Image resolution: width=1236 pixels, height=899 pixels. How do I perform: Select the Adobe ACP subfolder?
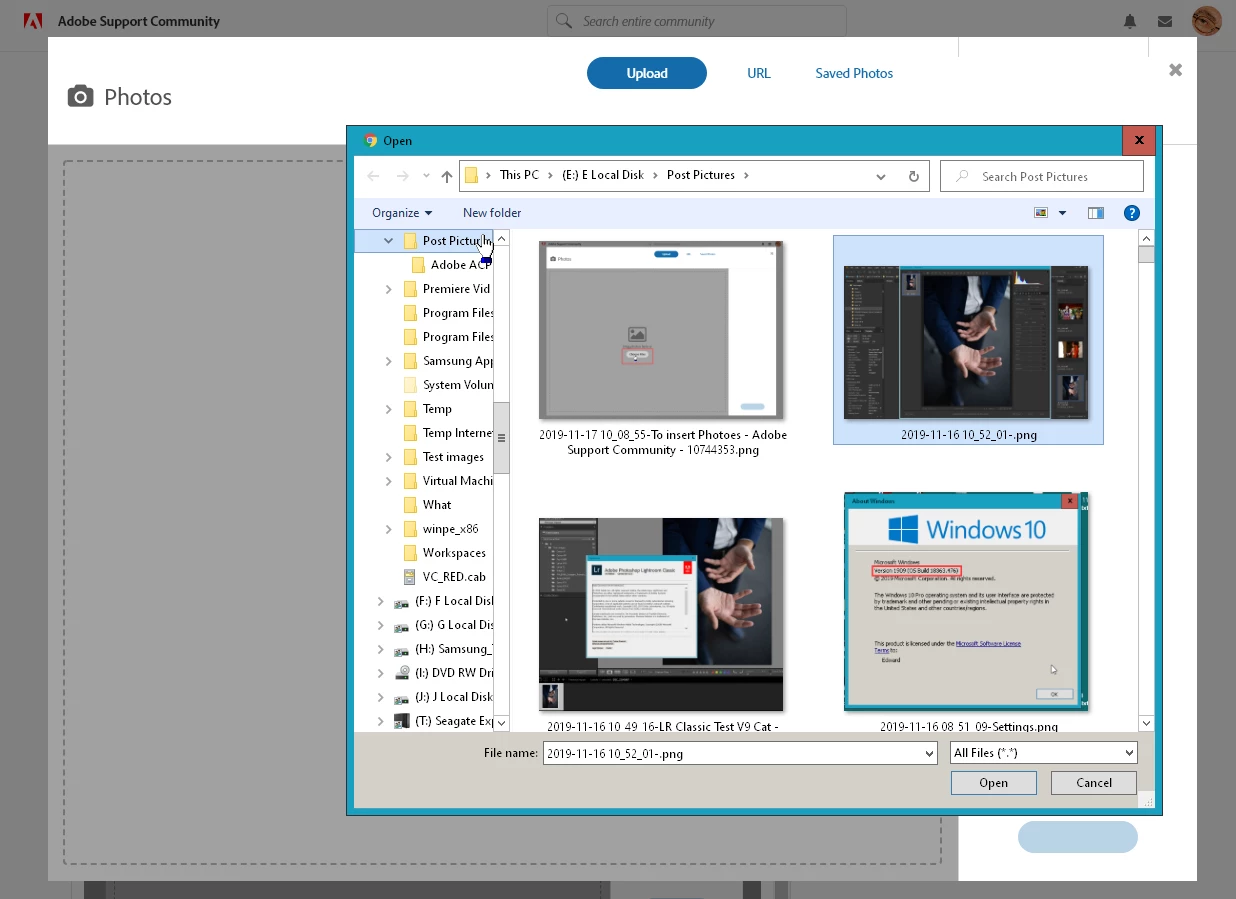point(452,265)
